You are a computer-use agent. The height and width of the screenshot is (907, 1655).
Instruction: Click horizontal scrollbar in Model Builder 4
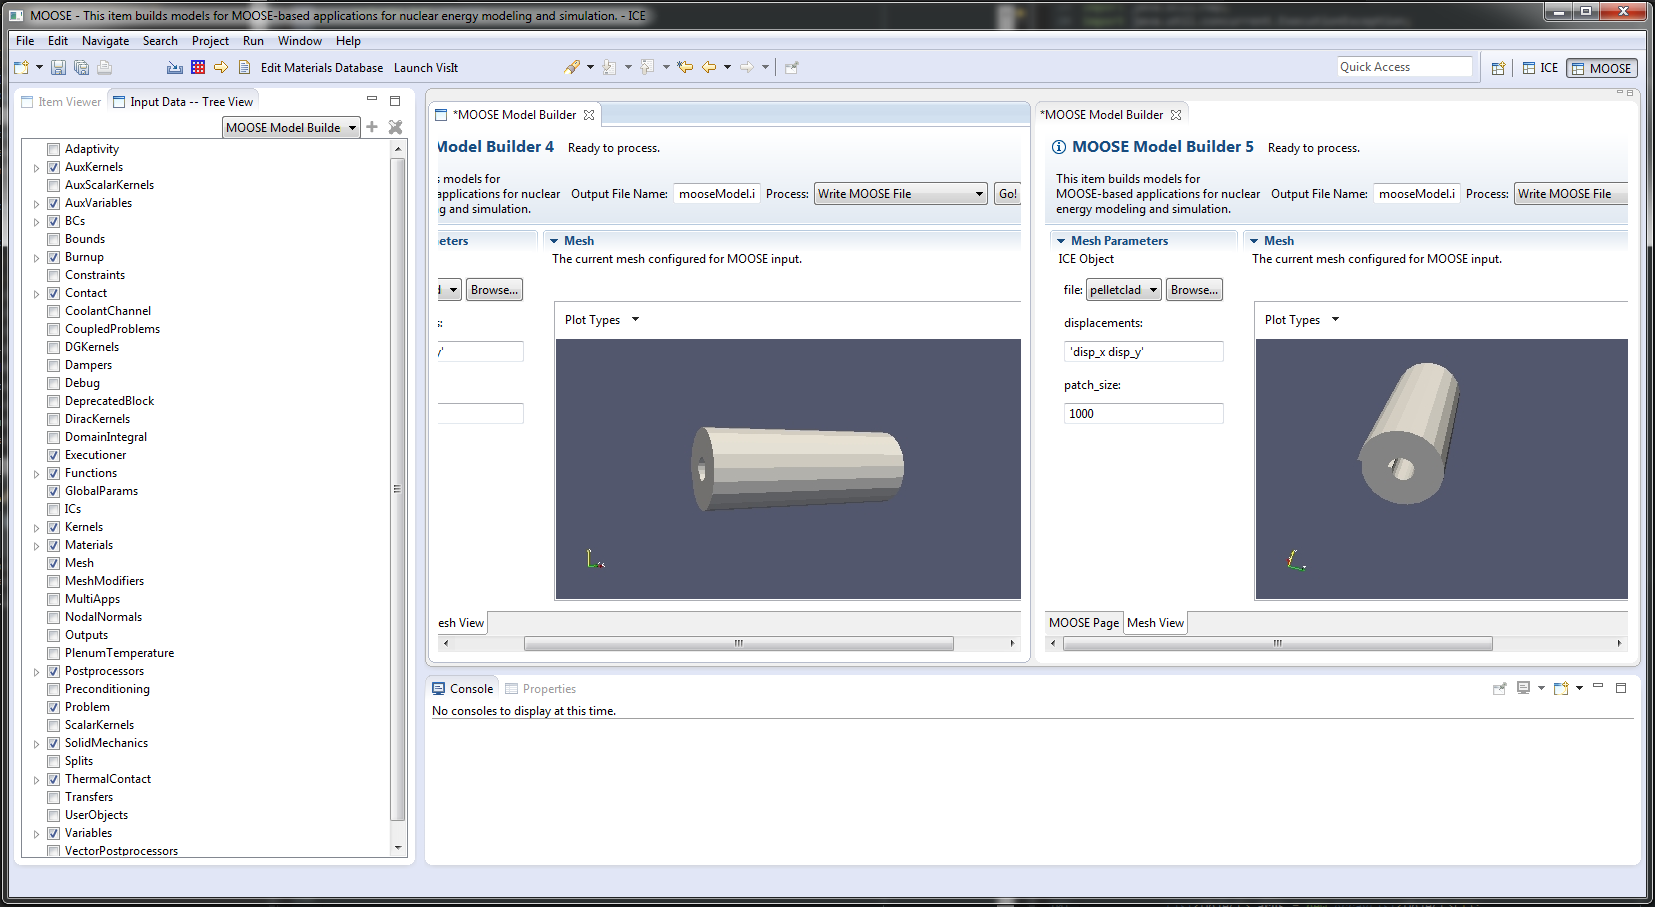[738, 644]
